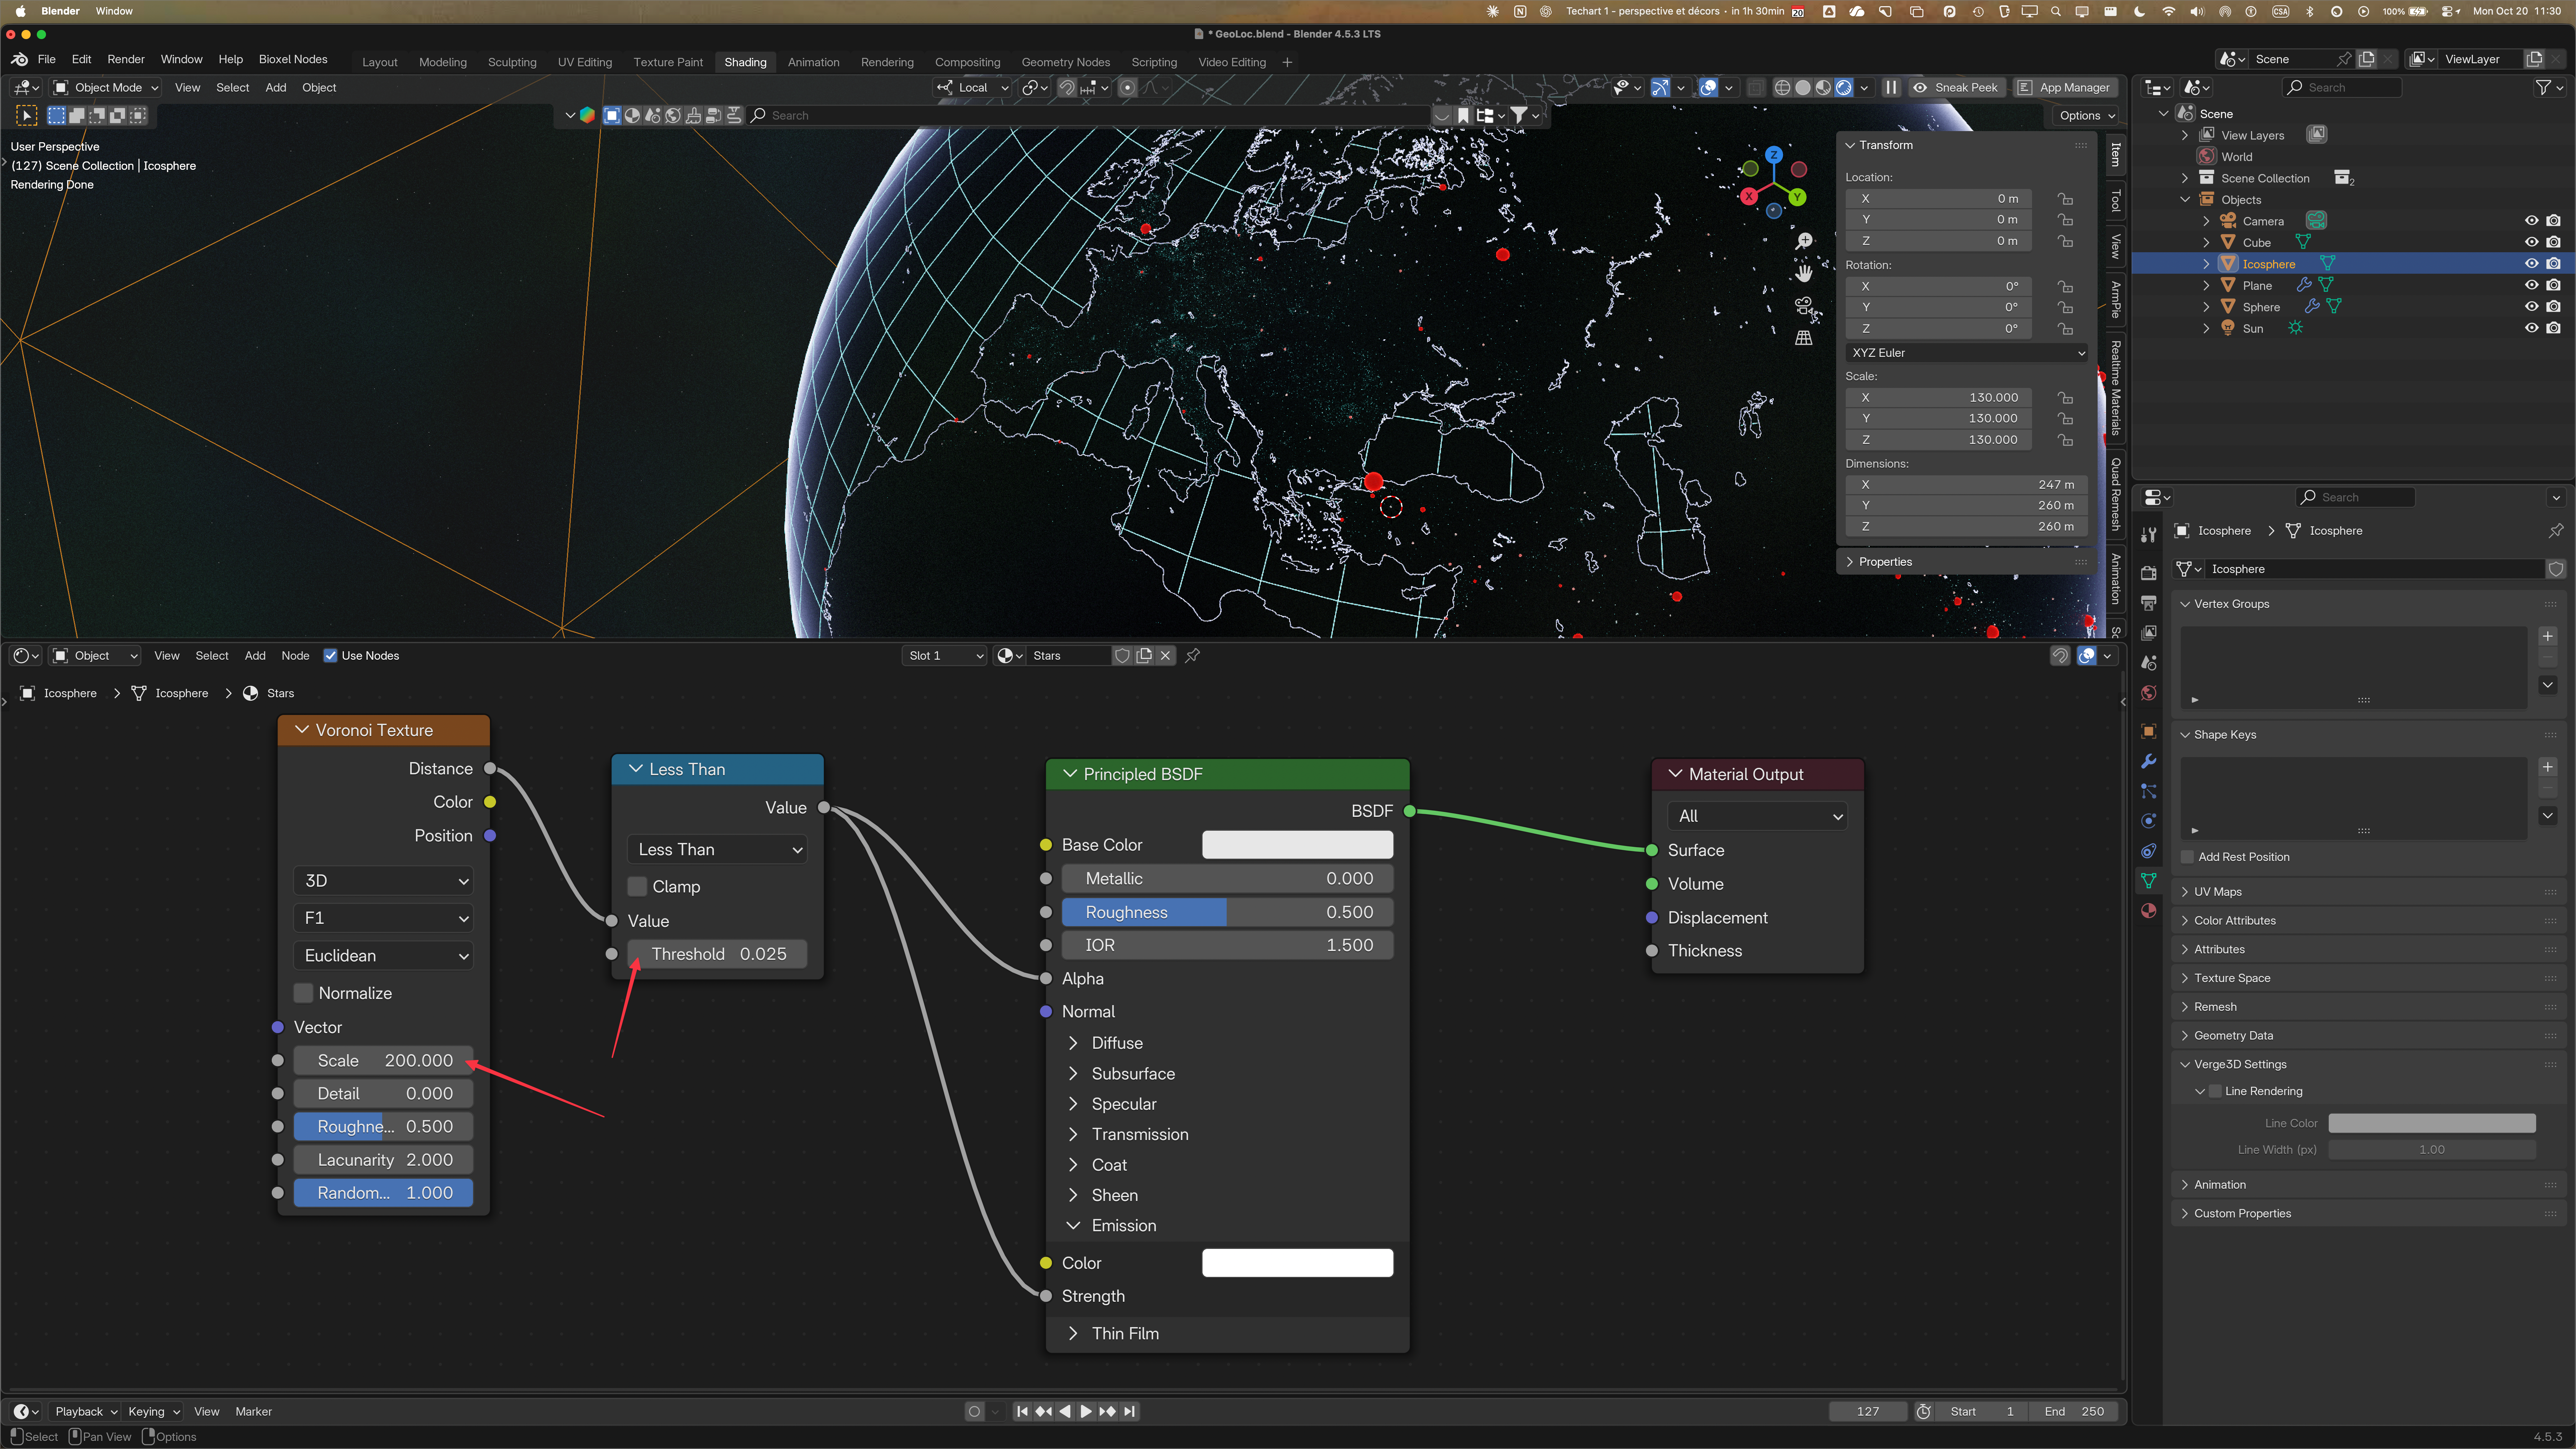This screenshot has width=2576, height=1449.
Task: Click the zoom magnifier gizmo in viewport
Action: click(1804, 241)
